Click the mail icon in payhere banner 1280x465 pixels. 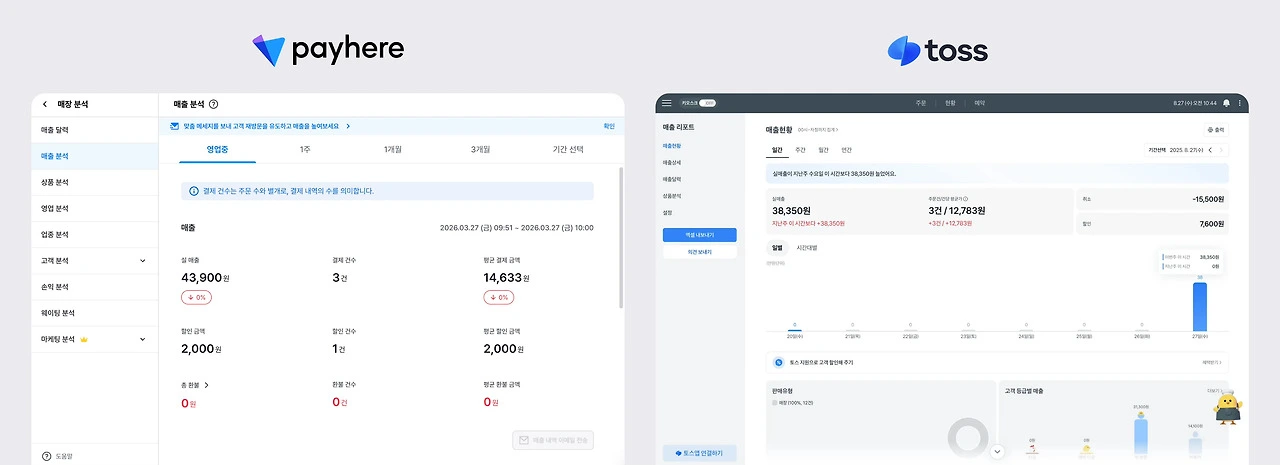[175, 127]
